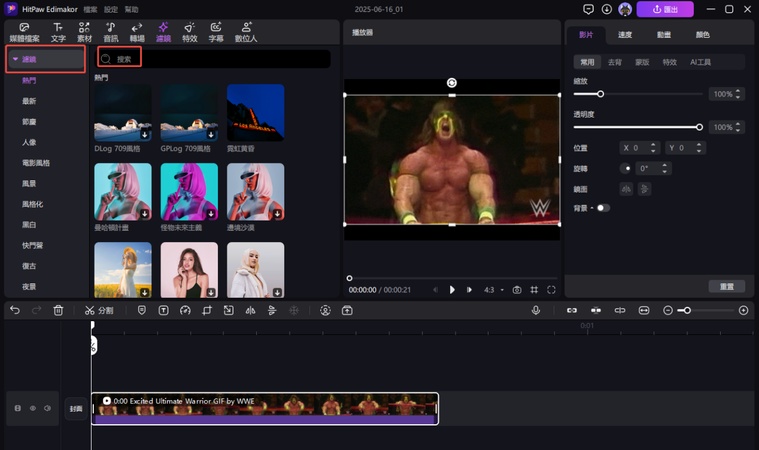
Task: Switch to the 動畫 animation tab
Action: (x=664, y=34)
